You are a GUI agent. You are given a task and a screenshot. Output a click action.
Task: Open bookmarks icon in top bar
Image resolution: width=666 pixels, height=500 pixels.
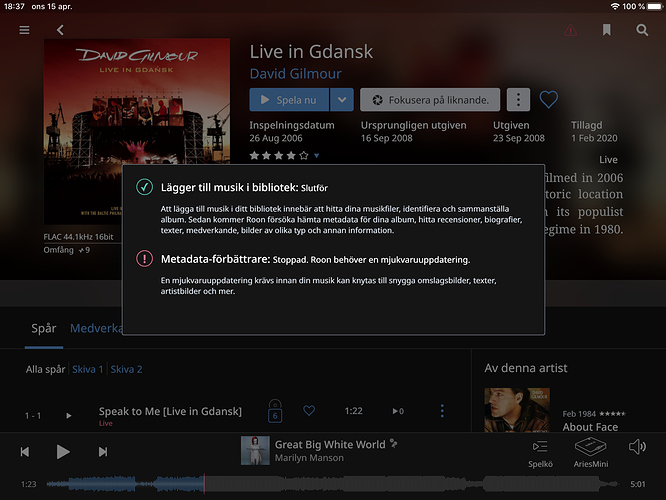click(x=607, y=30)
